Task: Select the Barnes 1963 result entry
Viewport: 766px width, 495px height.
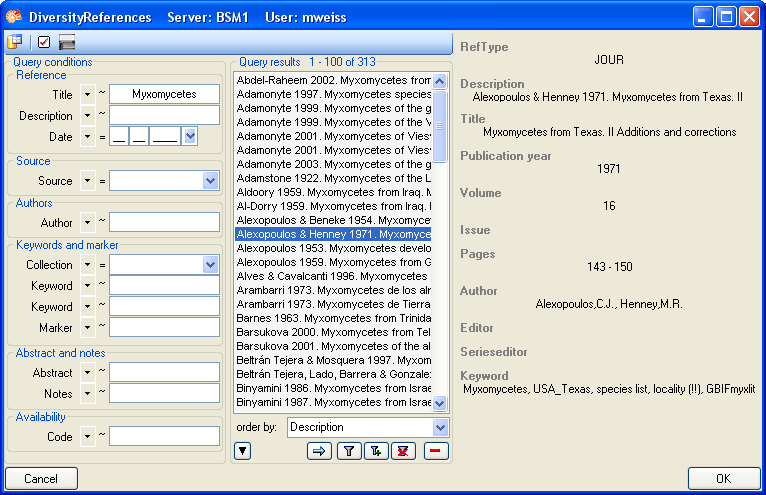Action: [333, 317]
